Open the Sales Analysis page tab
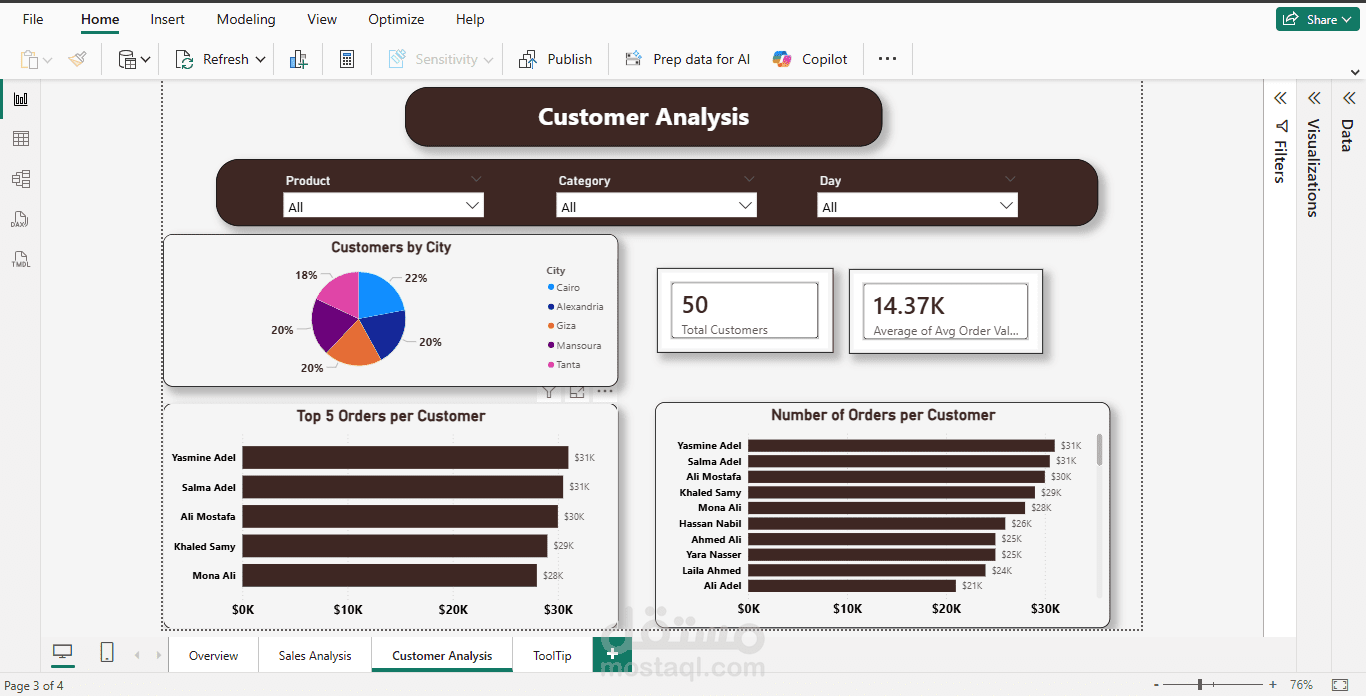Screen dimensions: 1366x696 [315, 655]
